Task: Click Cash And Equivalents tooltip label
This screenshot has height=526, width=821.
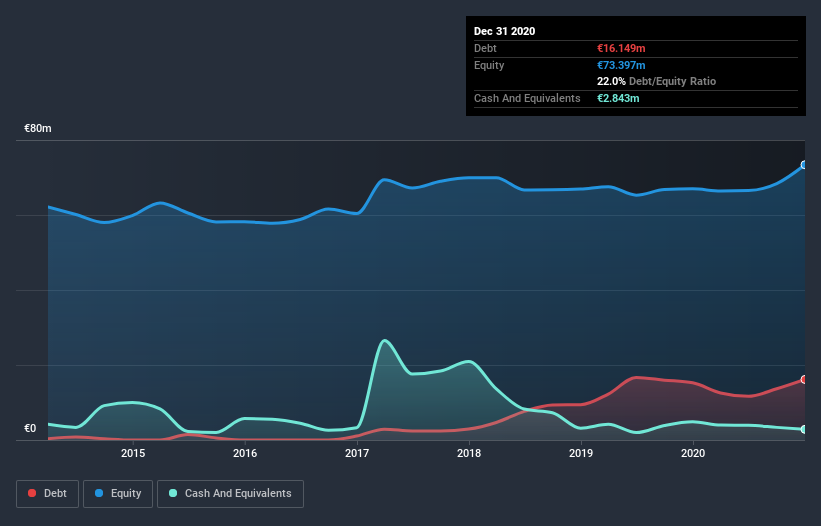Action: (527, 98)
